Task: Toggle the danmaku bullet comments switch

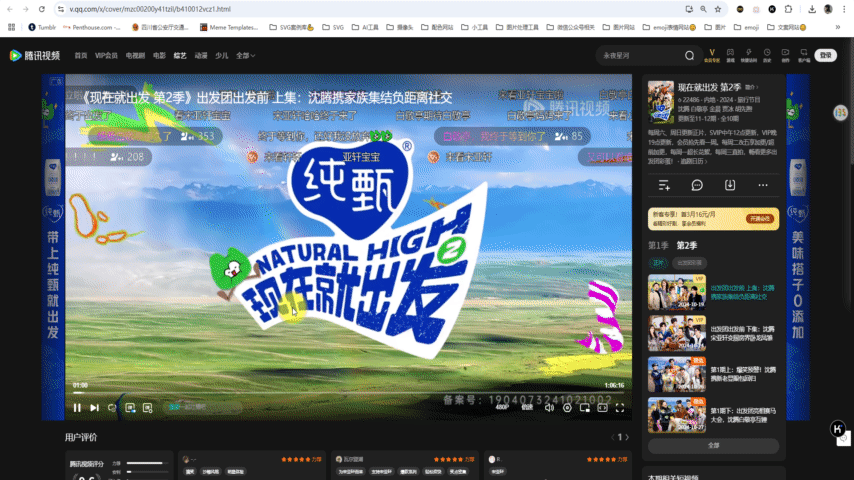Action: pos(130,408)
